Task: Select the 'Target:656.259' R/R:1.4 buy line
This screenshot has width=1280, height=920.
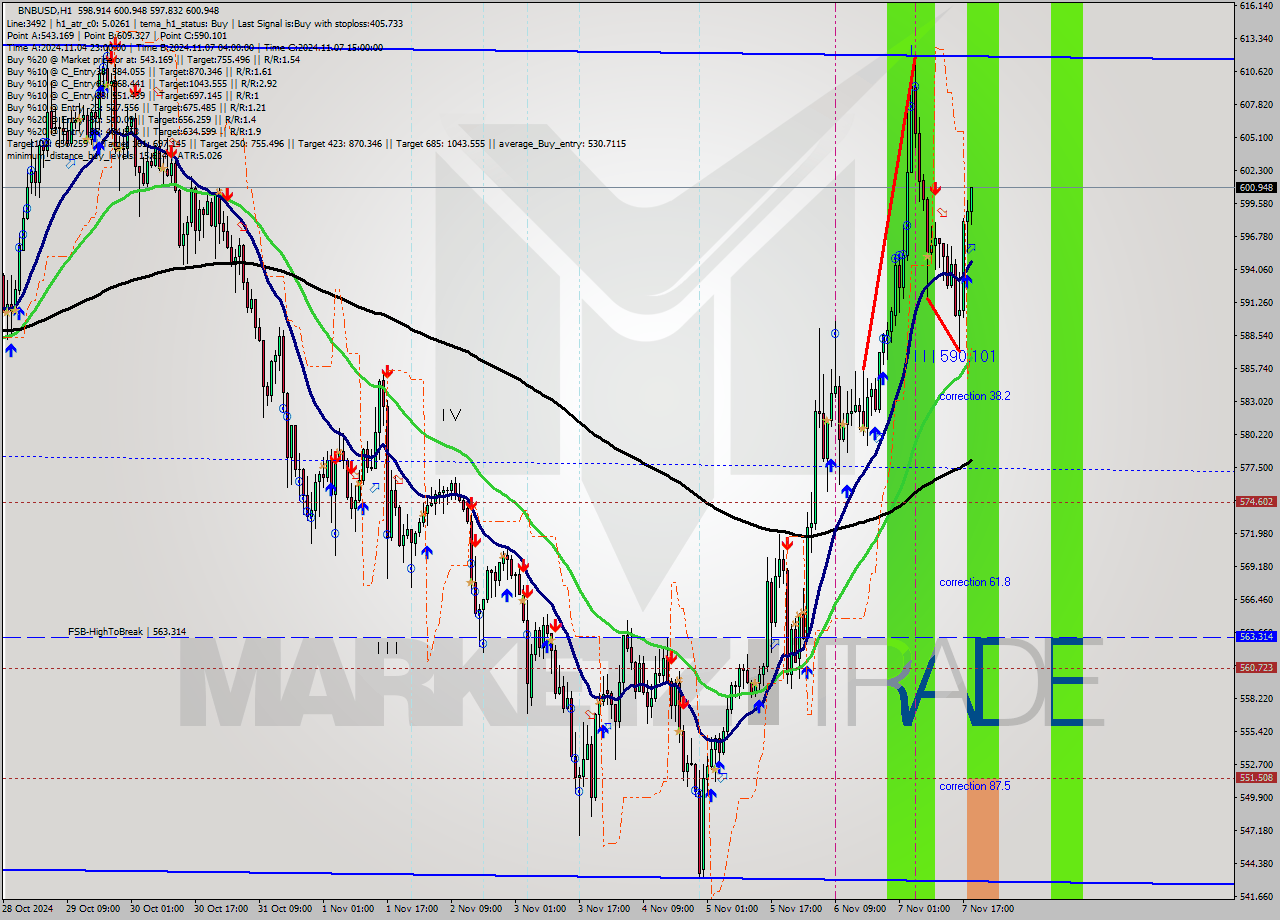Action: tap(131, 119)
